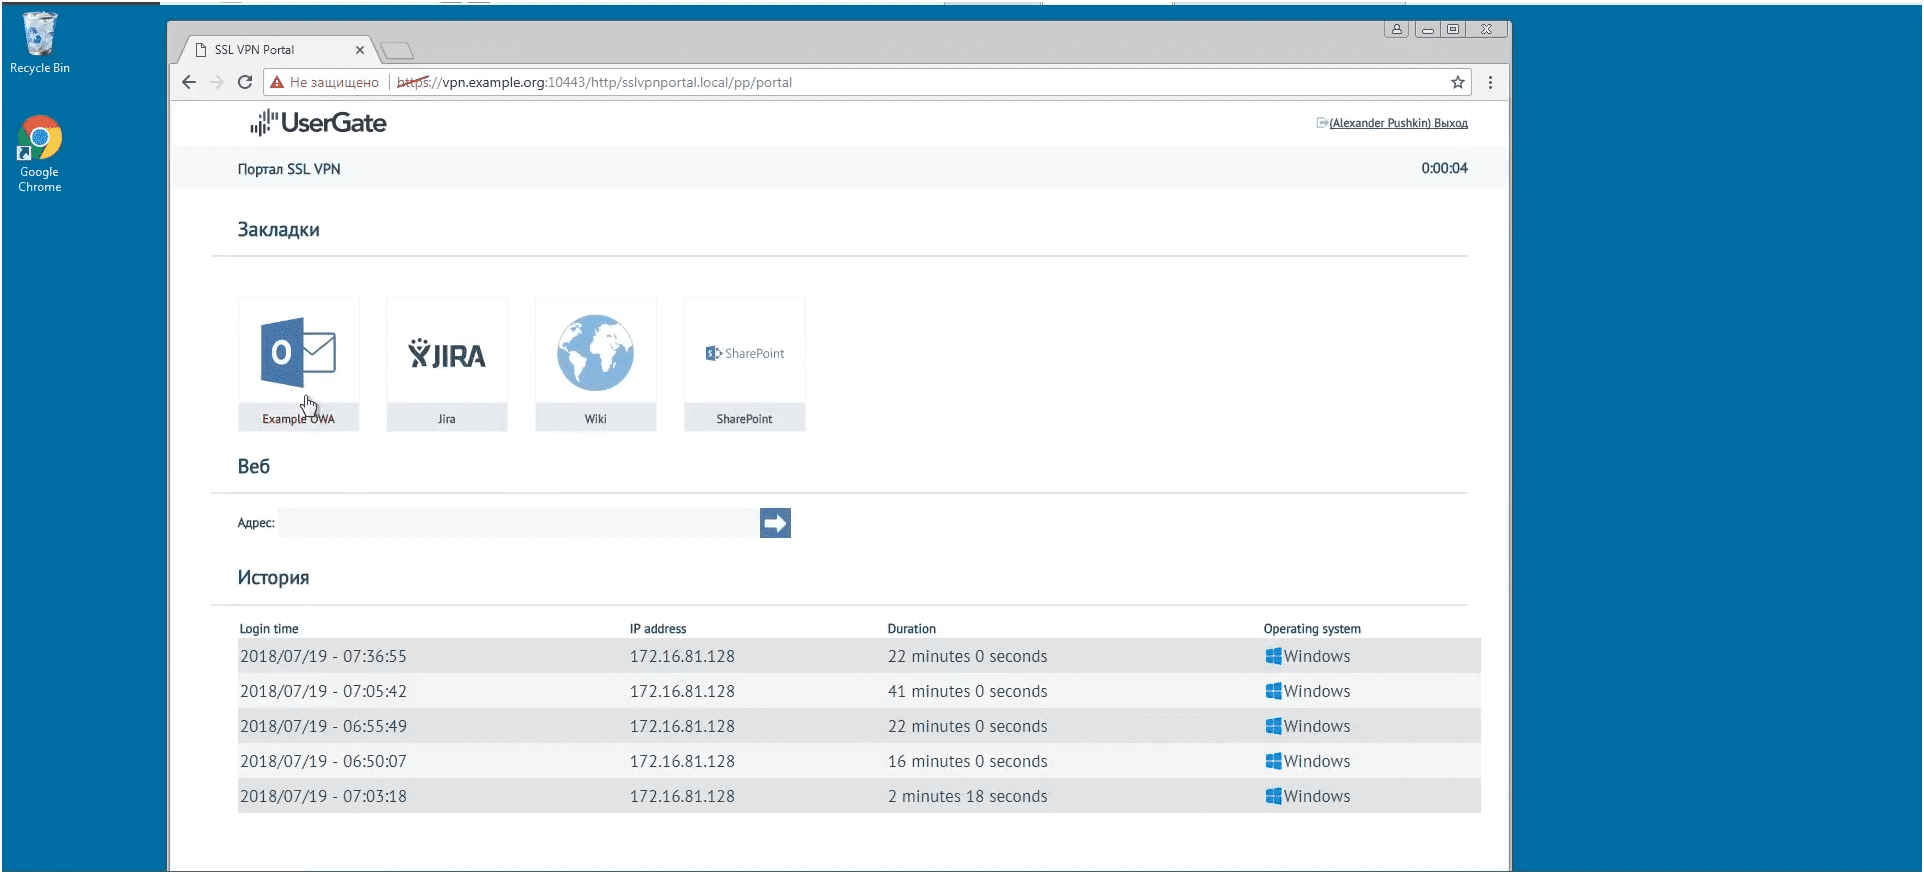Click the Login time column header
1924x872 pixels.
pos(269,629)
